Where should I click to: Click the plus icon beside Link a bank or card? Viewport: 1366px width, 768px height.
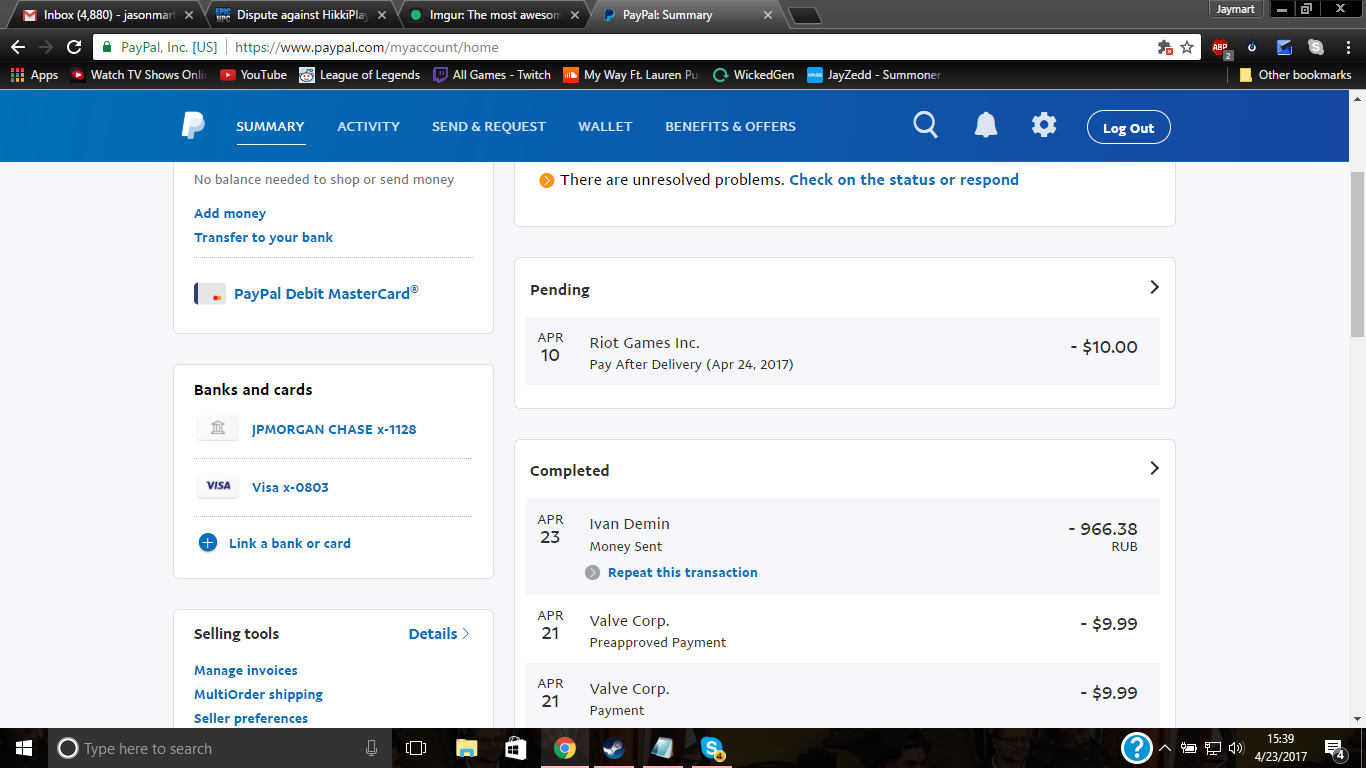click(x=208, y=543)
